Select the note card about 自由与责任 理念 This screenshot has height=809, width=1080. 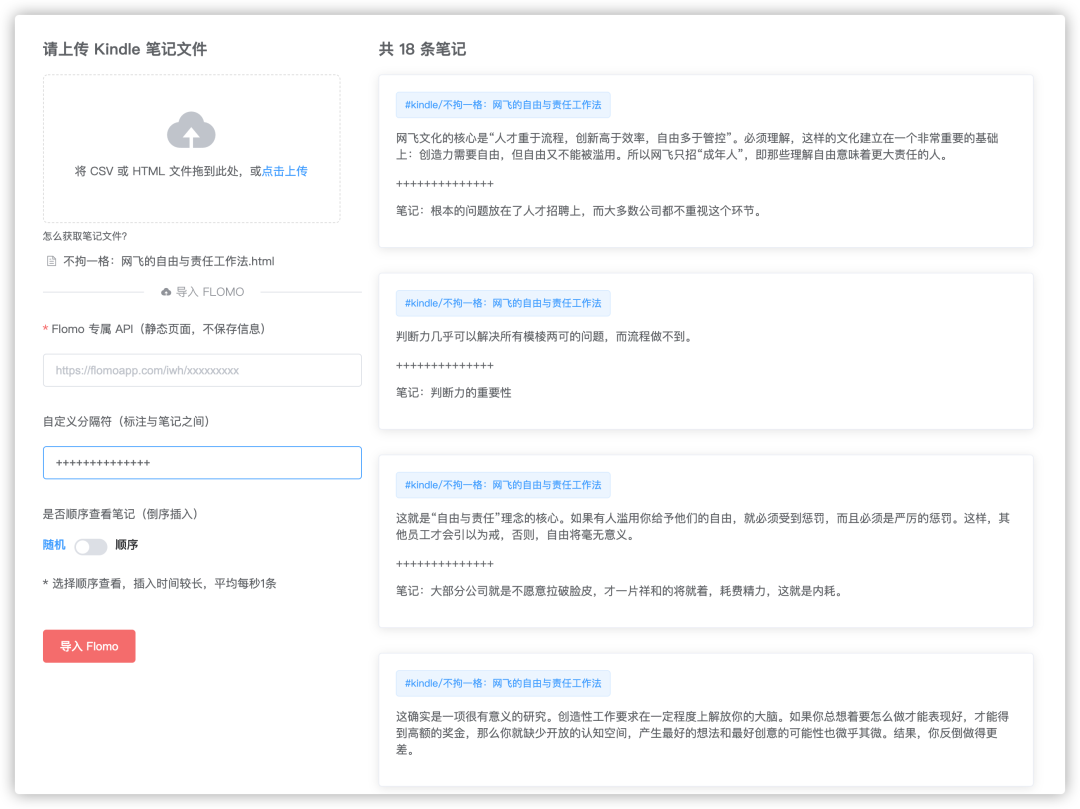[x=705, y=541]
